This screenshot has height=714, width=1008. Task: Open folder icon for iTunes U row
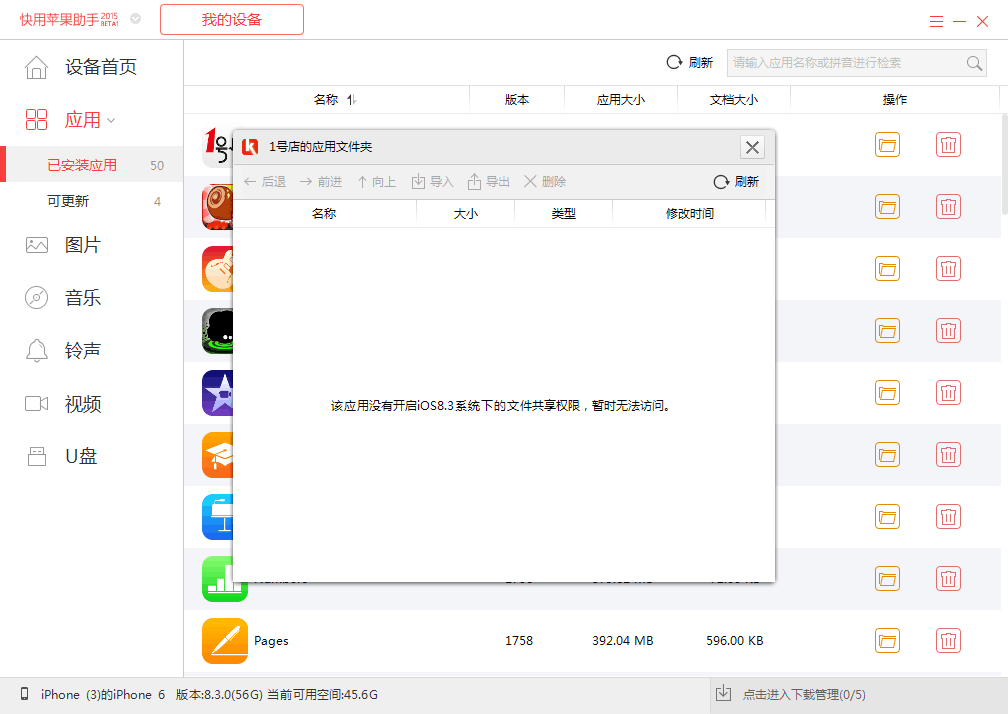pyautogui.click(x=887, y=455)
